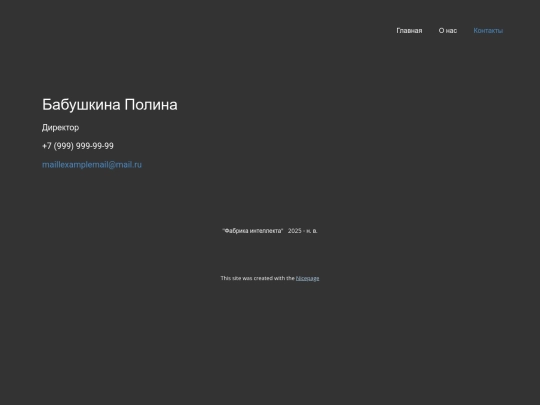This screenshot has width=540, height=405.
Task: Click the "This site was created with the" text
Action: pyautogui.click(x=258, y=278)
